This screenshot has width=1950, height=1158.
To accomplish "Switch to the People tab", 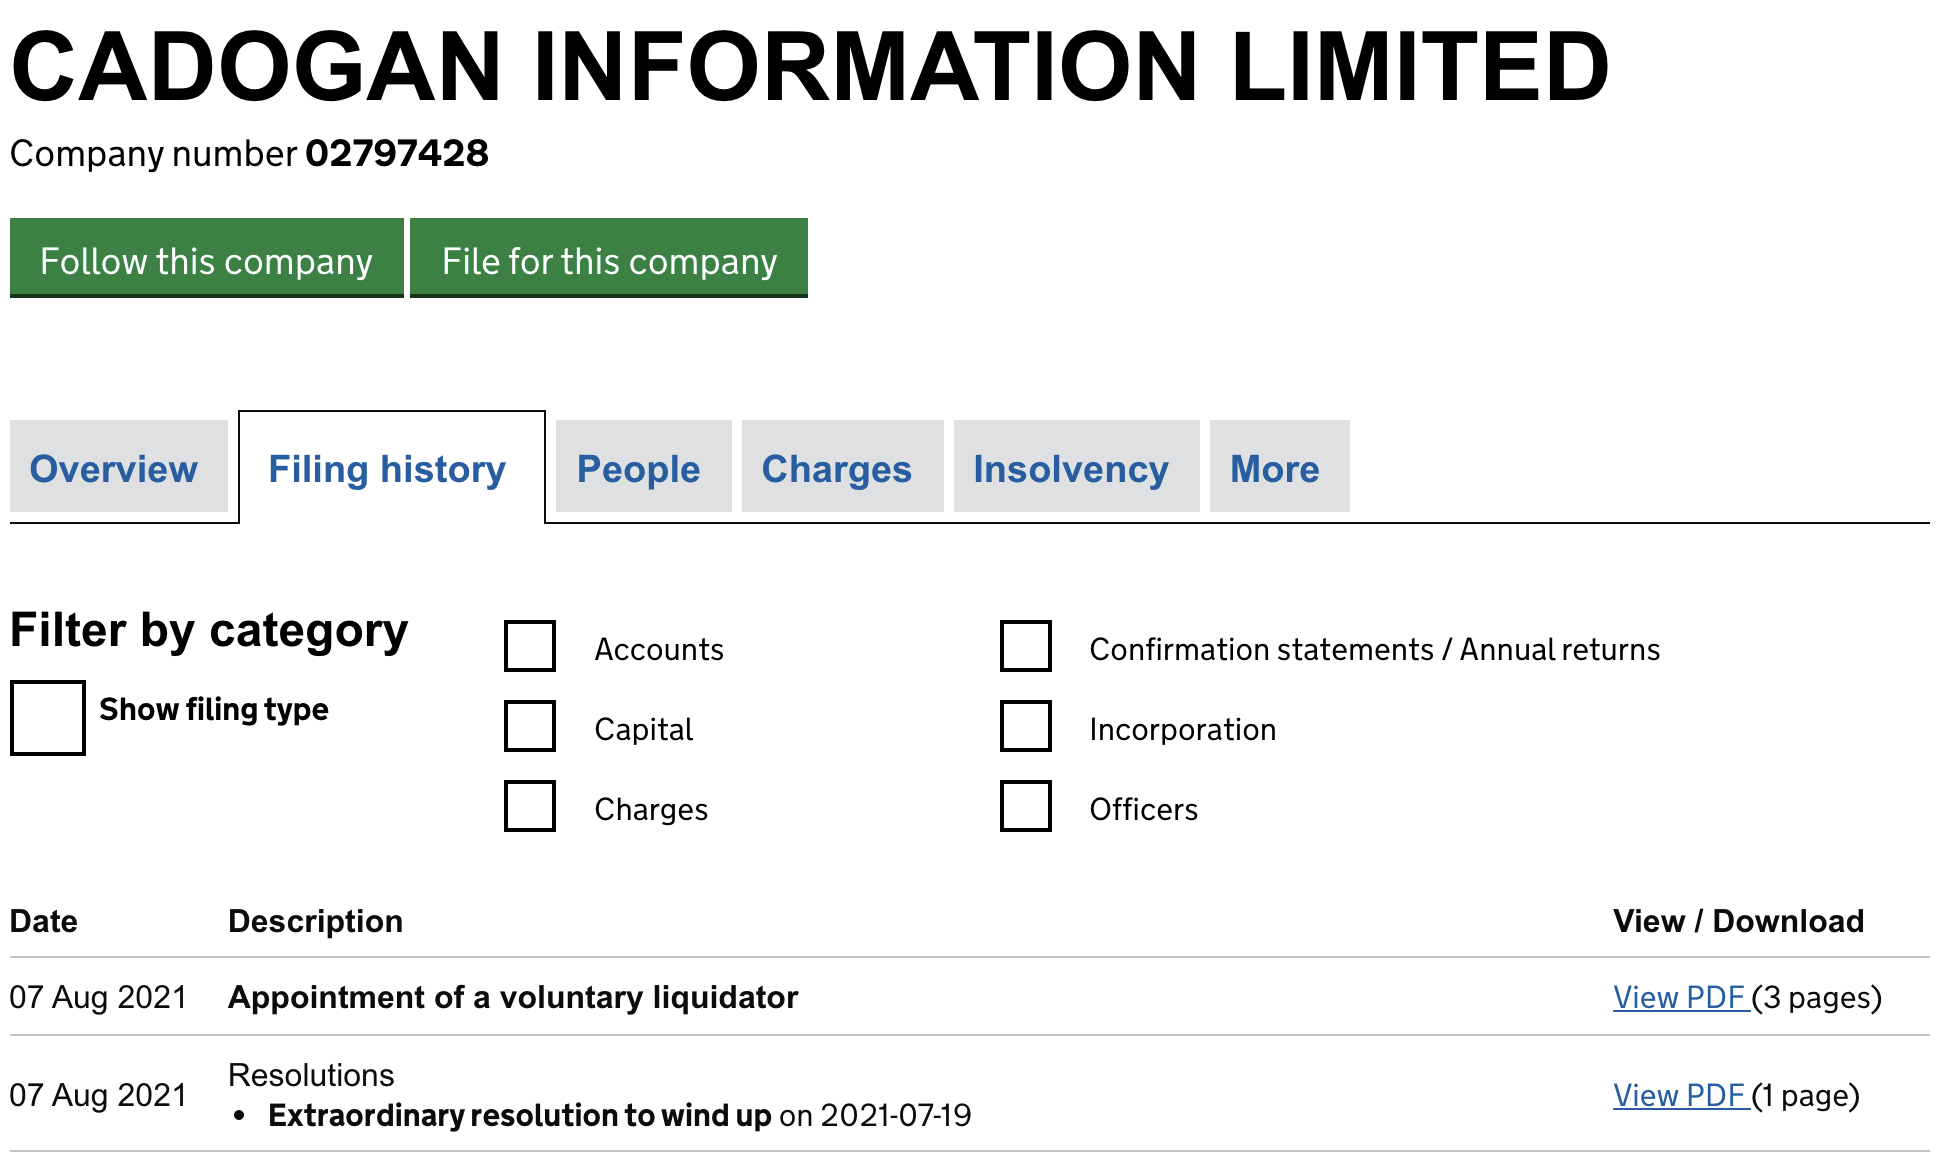I will pos(639,469).
